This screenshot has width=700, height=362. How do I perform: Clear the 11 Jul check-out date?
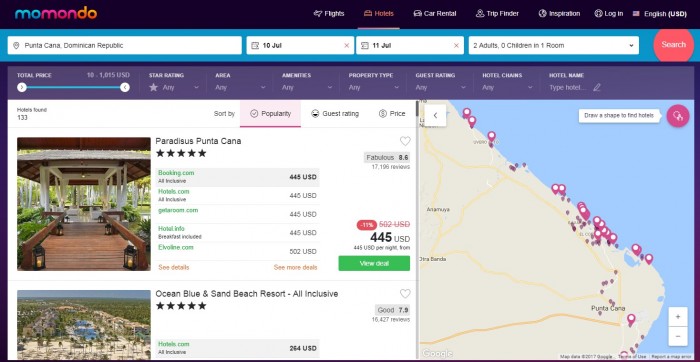456,46
